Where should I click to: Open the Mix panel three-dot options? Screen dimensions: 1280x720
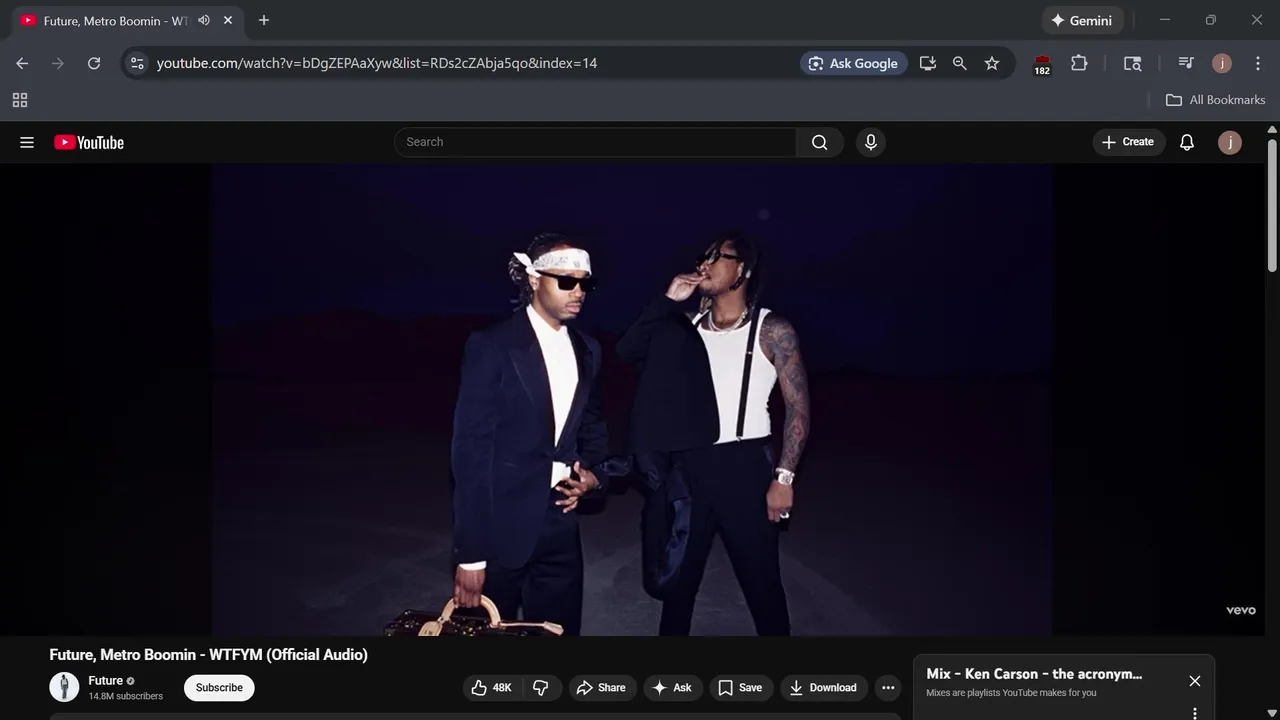1195,713
